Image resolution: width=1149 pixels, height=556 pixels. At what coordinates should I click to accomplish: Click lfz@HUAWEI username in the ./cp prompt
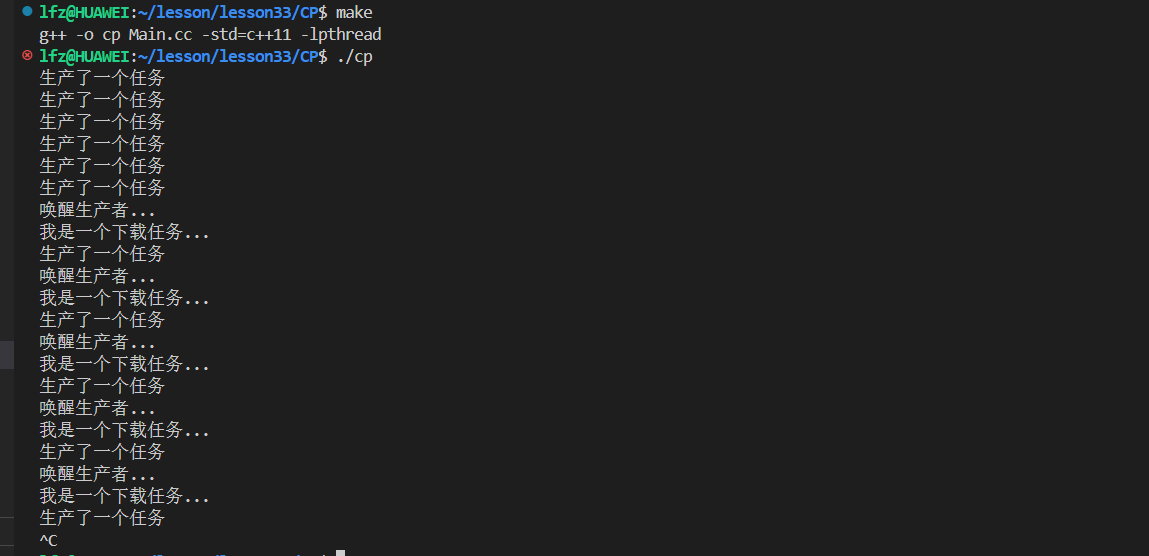(84, 56)
